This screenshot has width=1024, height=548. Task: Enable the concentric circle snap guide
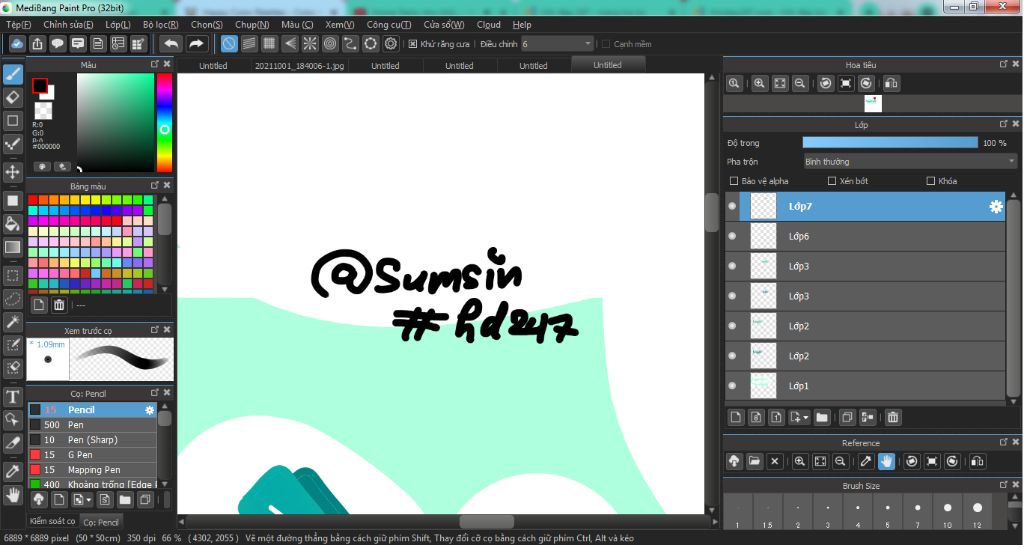330,44
